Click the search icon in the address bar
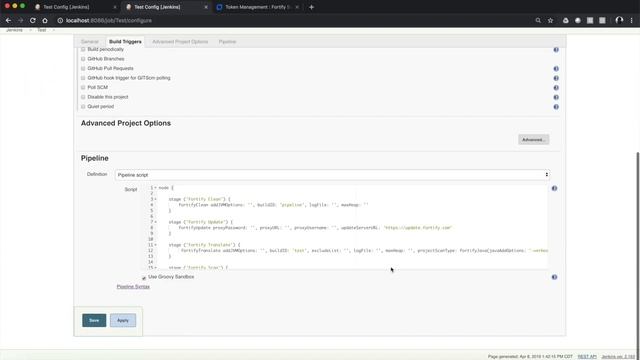The image size is (640, 360). (x=538, y=20)
